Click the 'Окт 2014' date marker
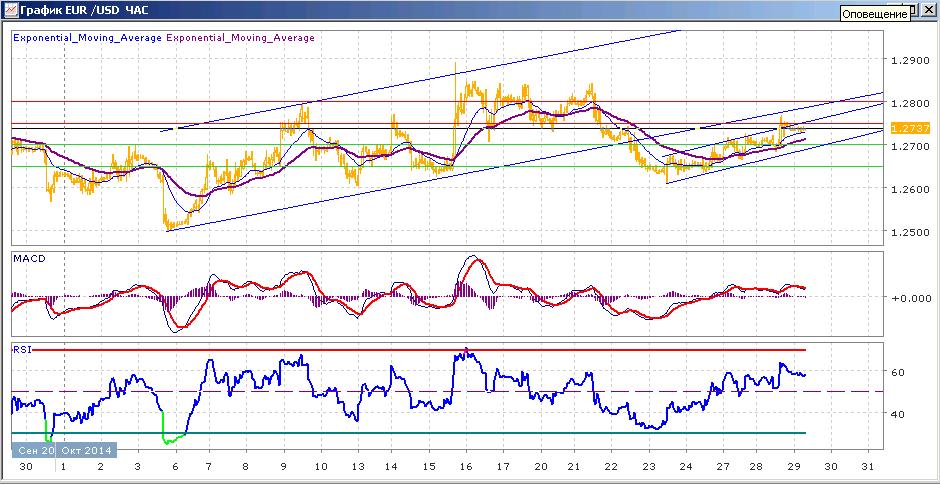 [x=86, y=450]
